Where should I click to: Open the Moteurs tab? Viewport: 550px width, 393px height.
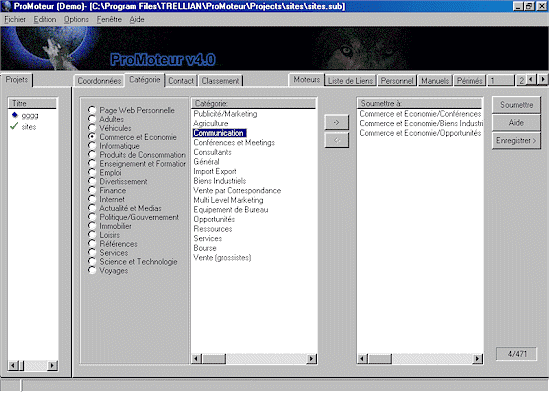(x=307, y=80)
